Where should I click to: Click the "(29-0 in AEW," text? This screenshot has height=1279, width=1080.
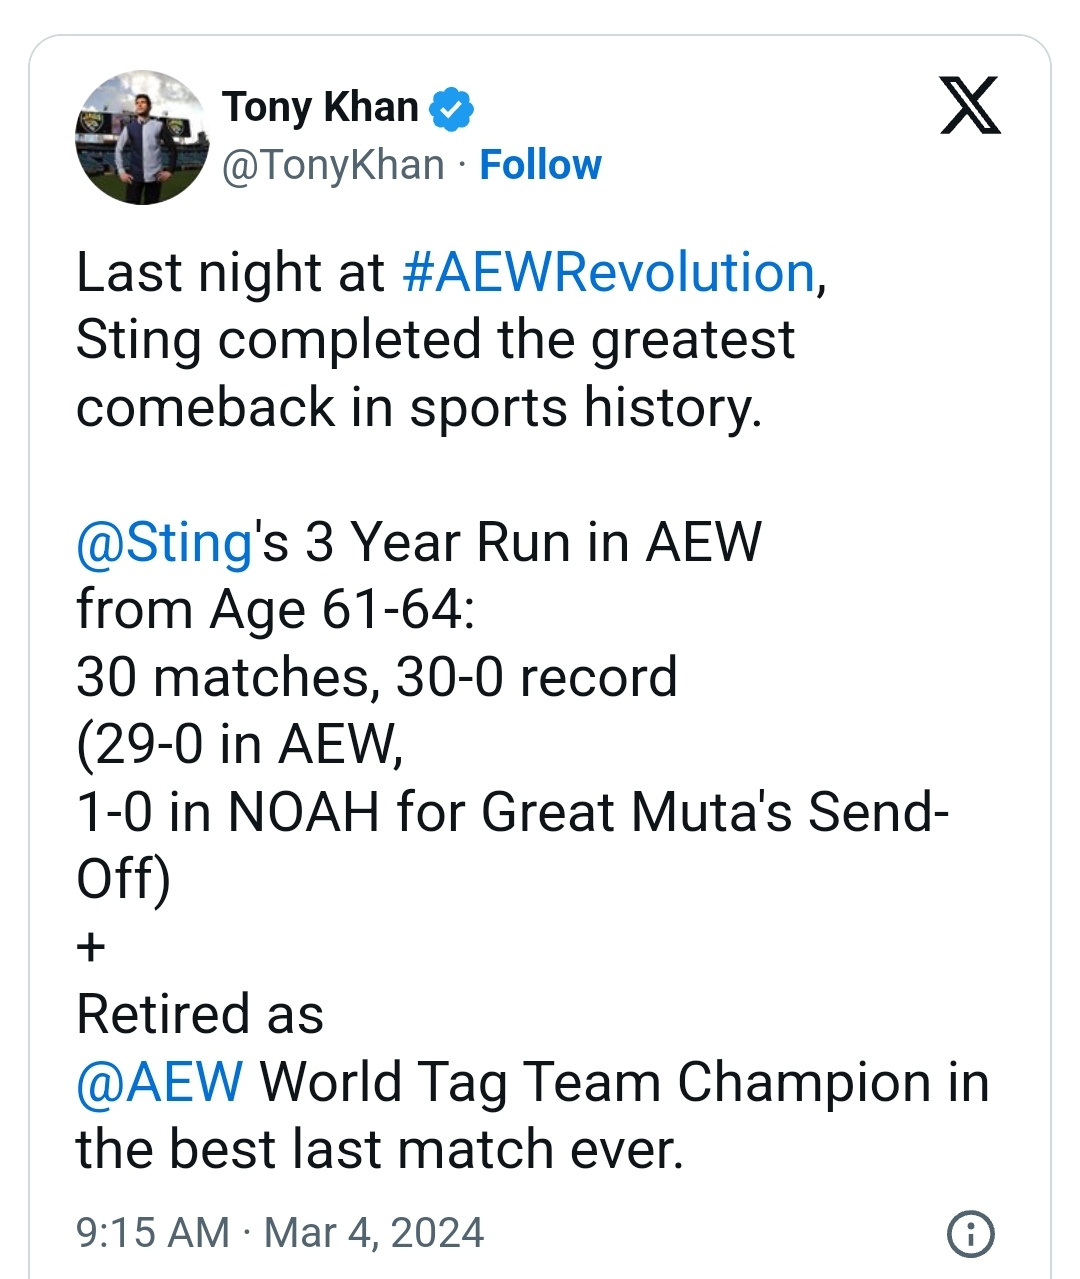(x=240, y=745)
